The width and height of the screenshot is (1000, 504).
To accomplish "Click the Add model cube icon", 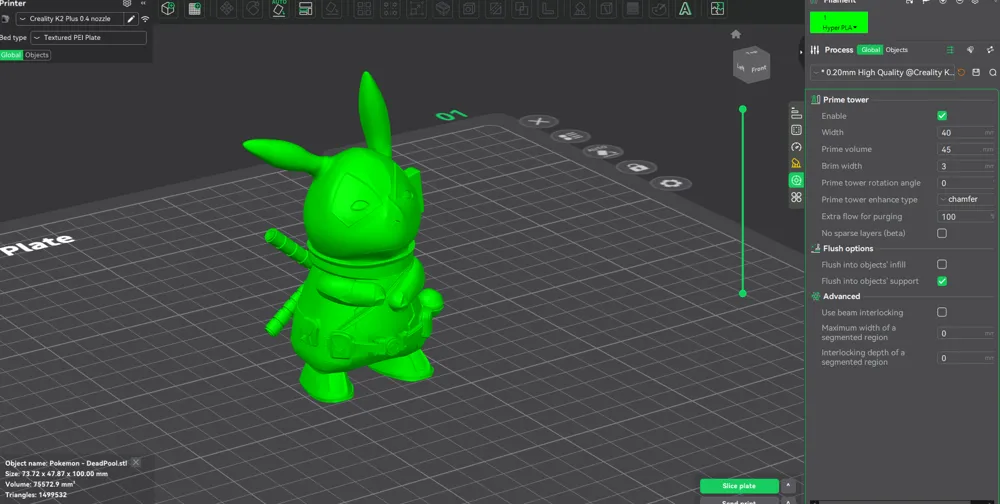I will click(x=168, y=8).
